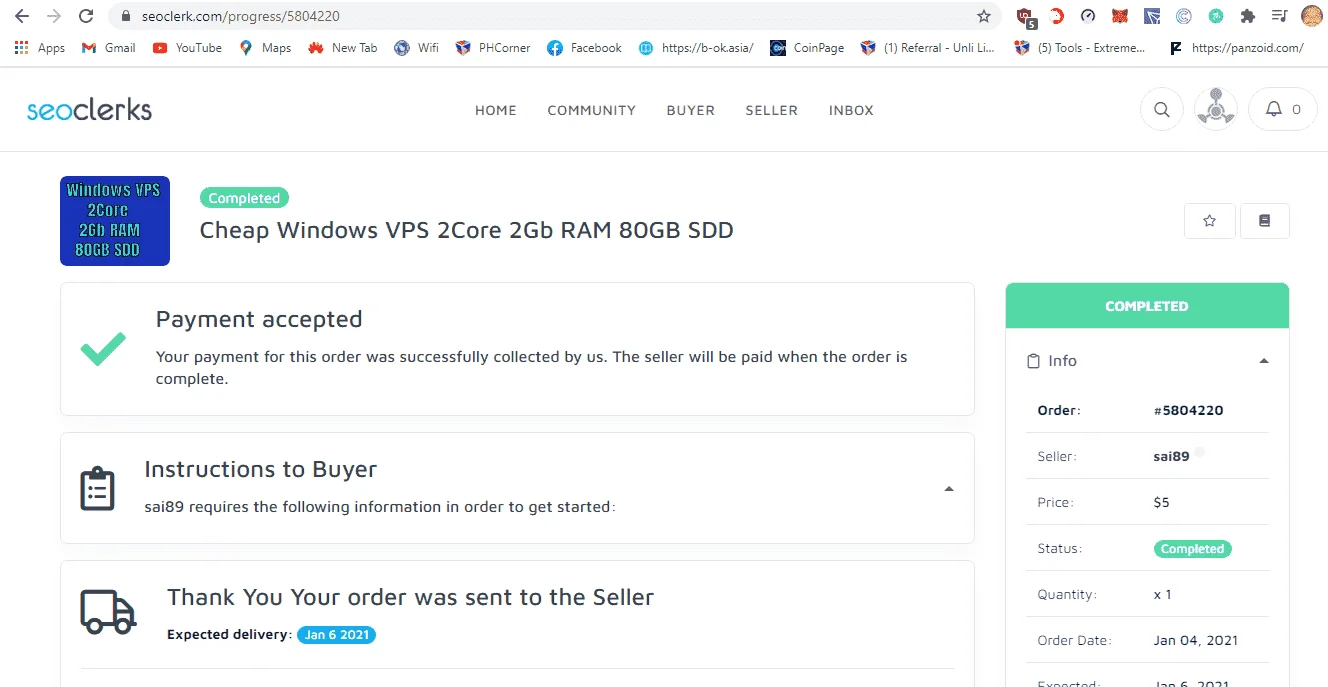Open the Gmail bookmark
1328x687 pixels.
coord(108,48)
